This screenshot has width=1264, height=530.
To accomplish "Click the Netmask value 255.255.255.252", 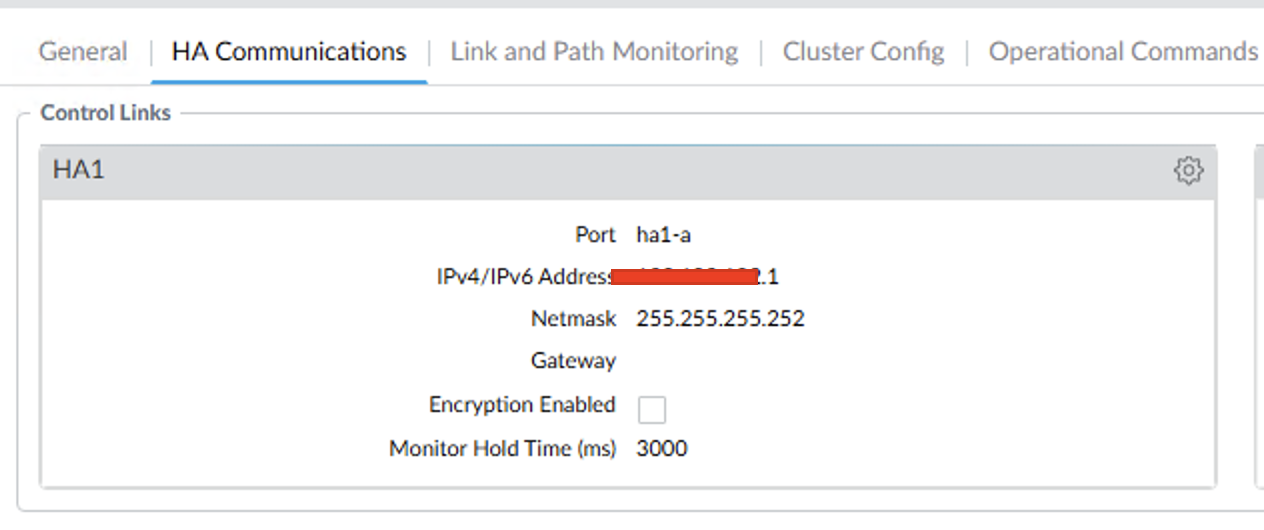I will 720,319.
